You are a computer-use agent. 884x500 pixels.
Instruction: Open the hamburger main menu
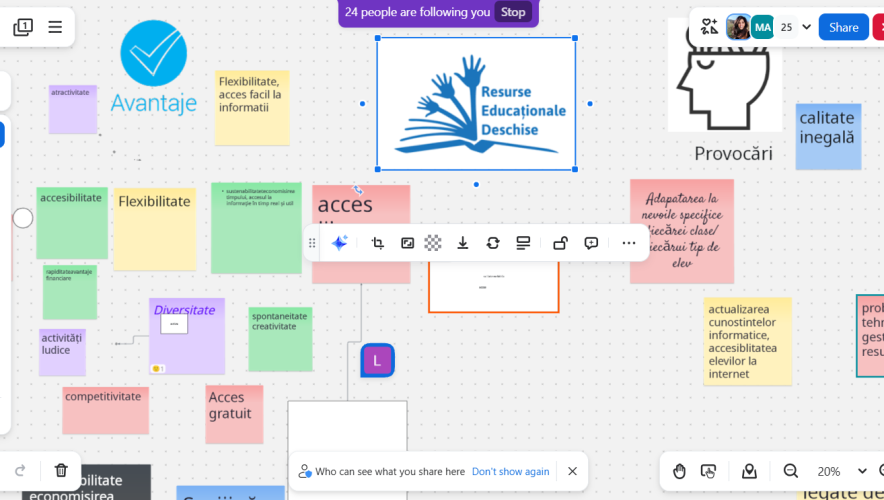pyautogui.click(x=55, y=27)
